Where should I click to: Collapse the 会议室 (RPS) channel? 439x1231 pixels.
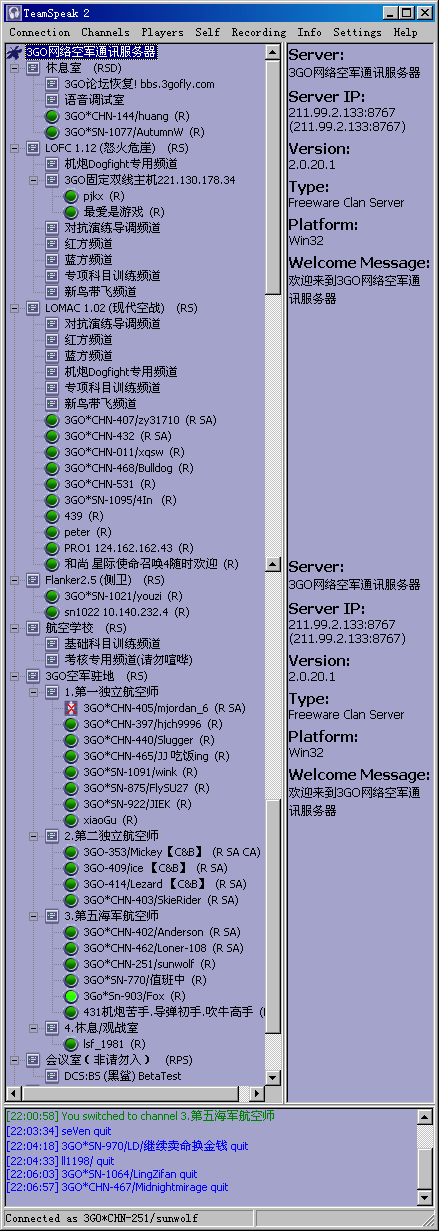coord(14,1060)
